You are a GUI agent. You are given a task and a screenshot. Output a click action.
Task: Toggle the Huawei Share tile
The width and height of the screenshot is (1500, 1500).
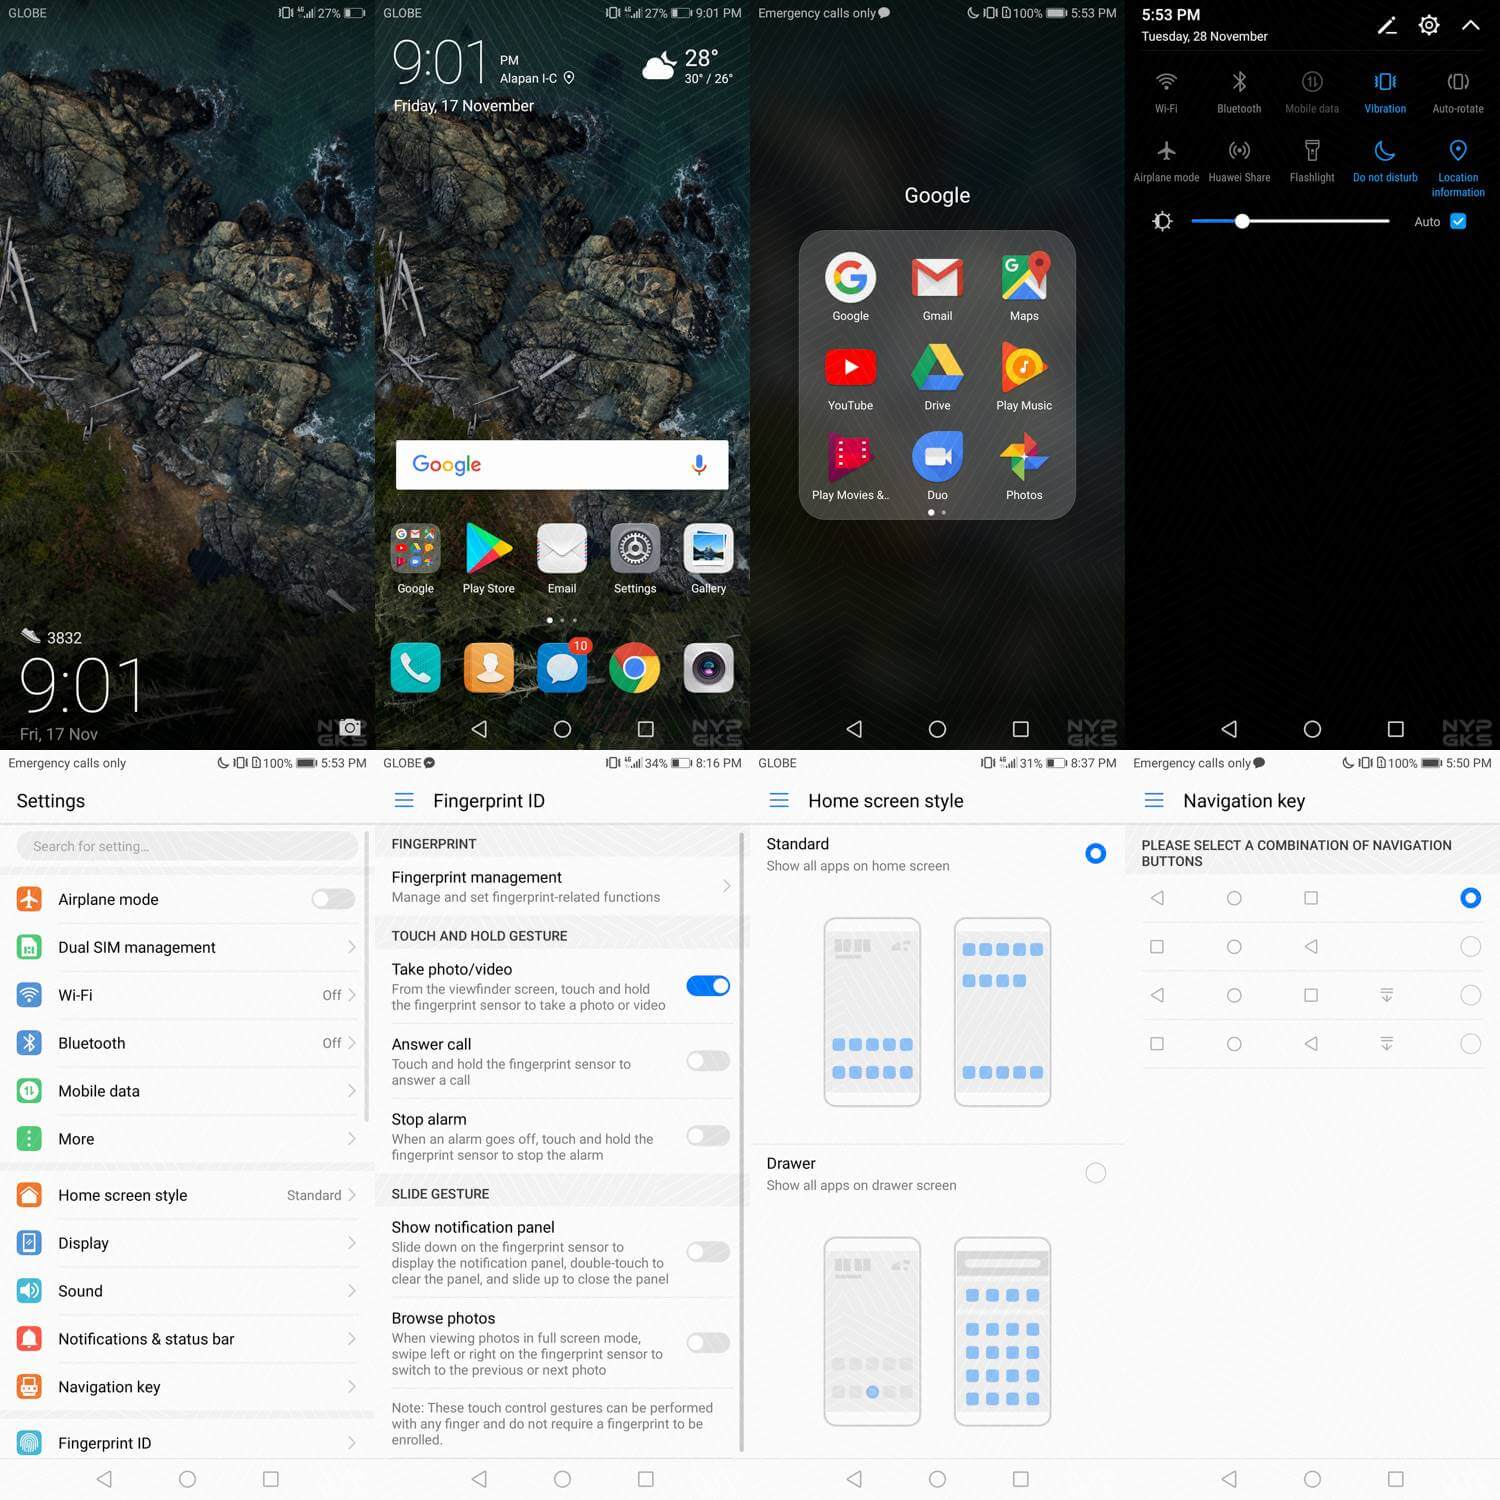click(1239, 160)
